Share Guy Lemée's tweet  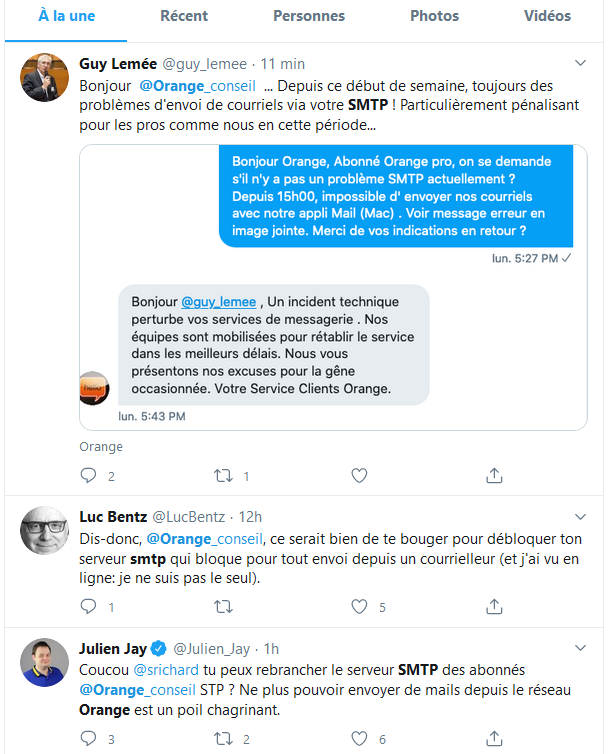tap(494, 475)
